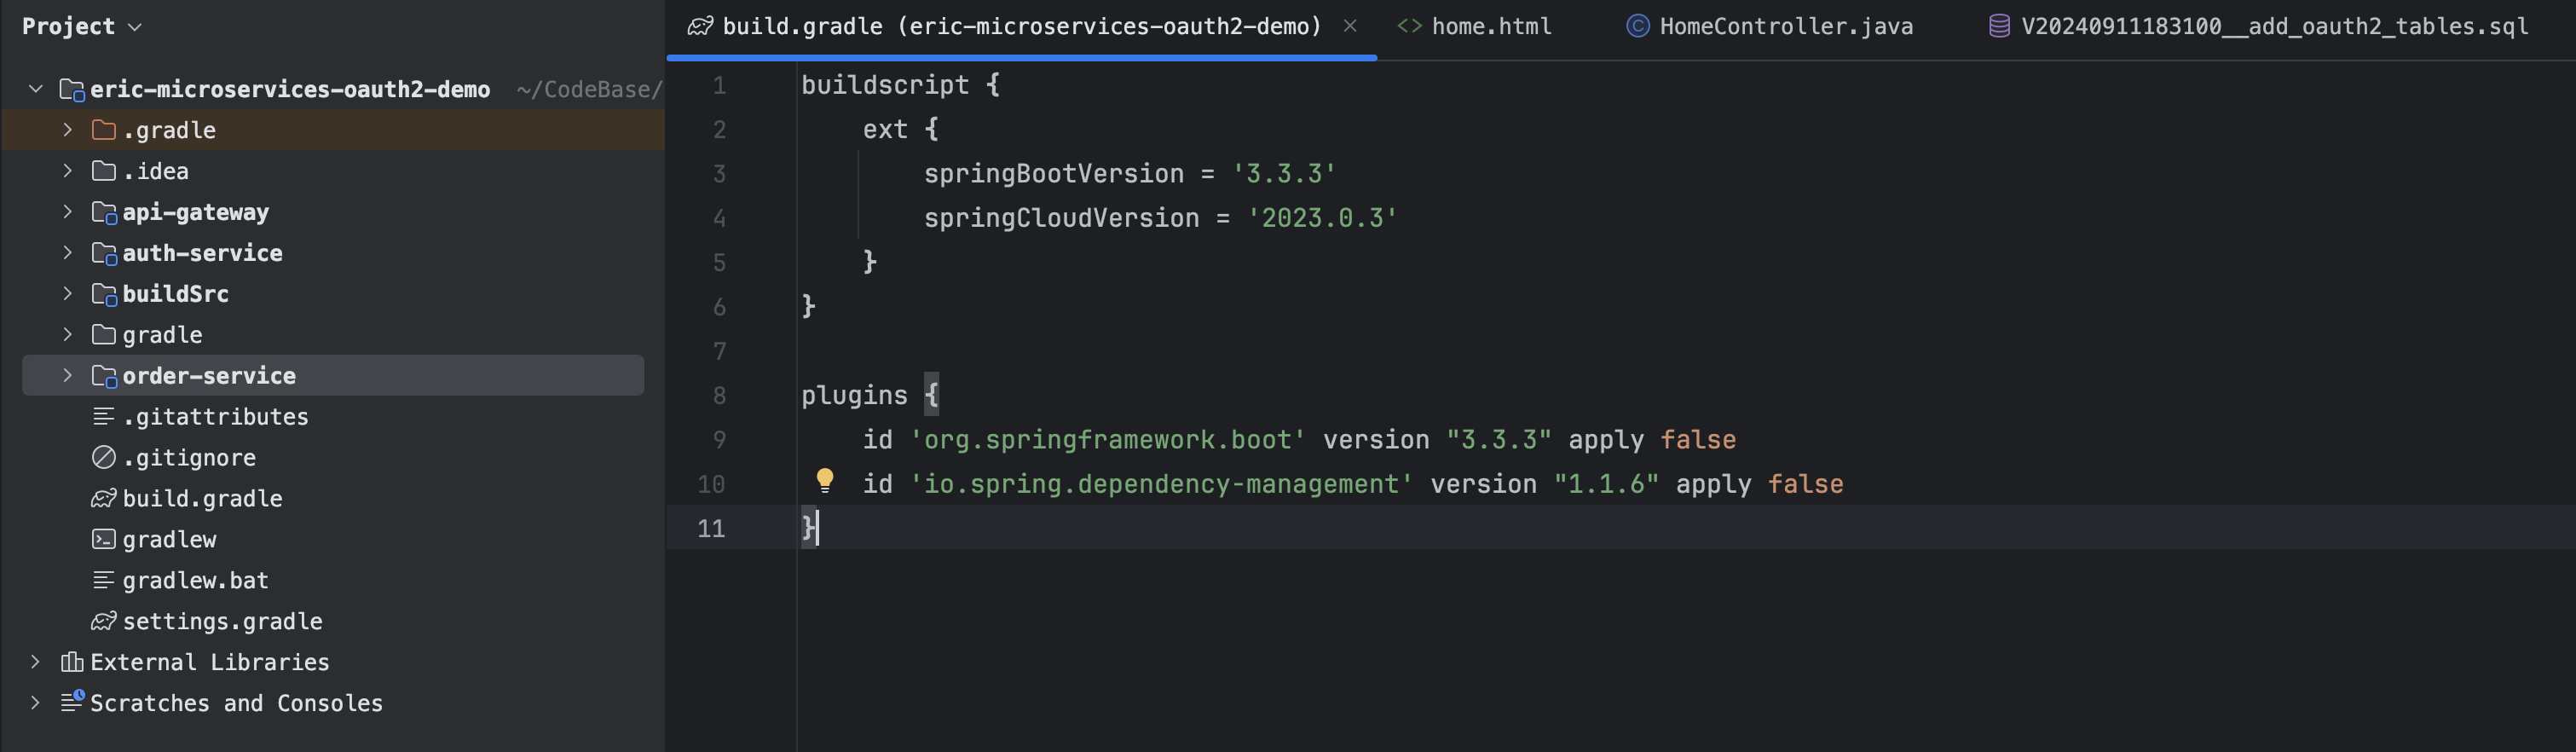Viewport: 2576px width, 752px height.
Task: Expand the buildSrc module
Action: [67, 294]
